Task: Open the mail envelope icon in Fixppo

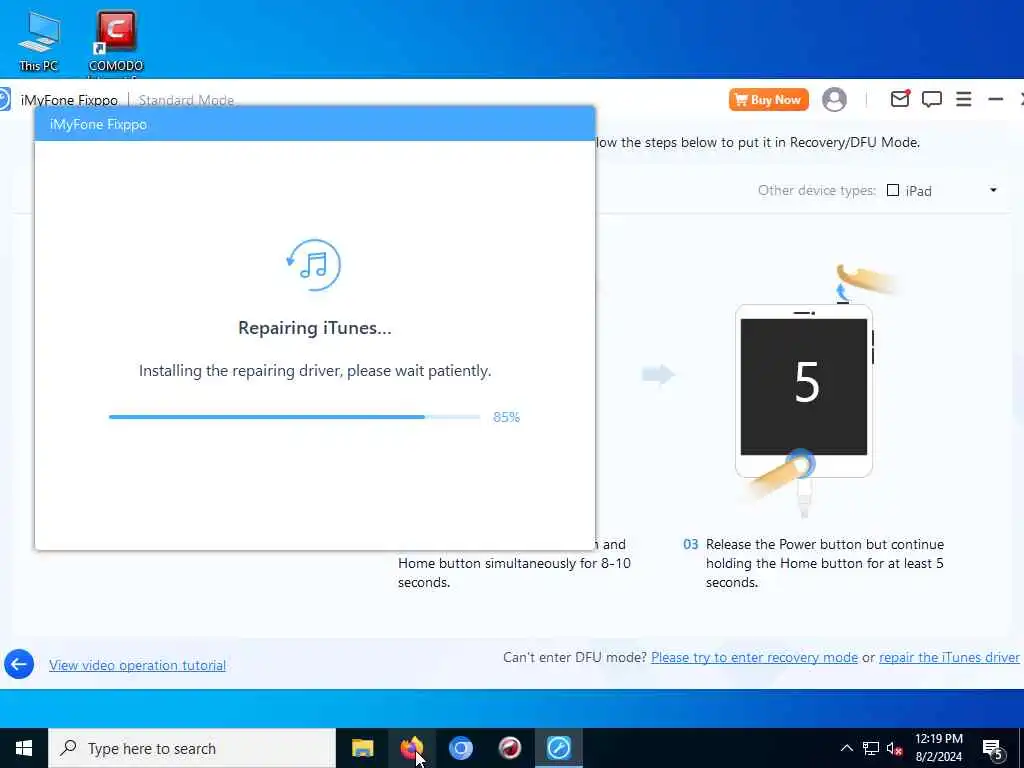Action: [x=900, y=99]
